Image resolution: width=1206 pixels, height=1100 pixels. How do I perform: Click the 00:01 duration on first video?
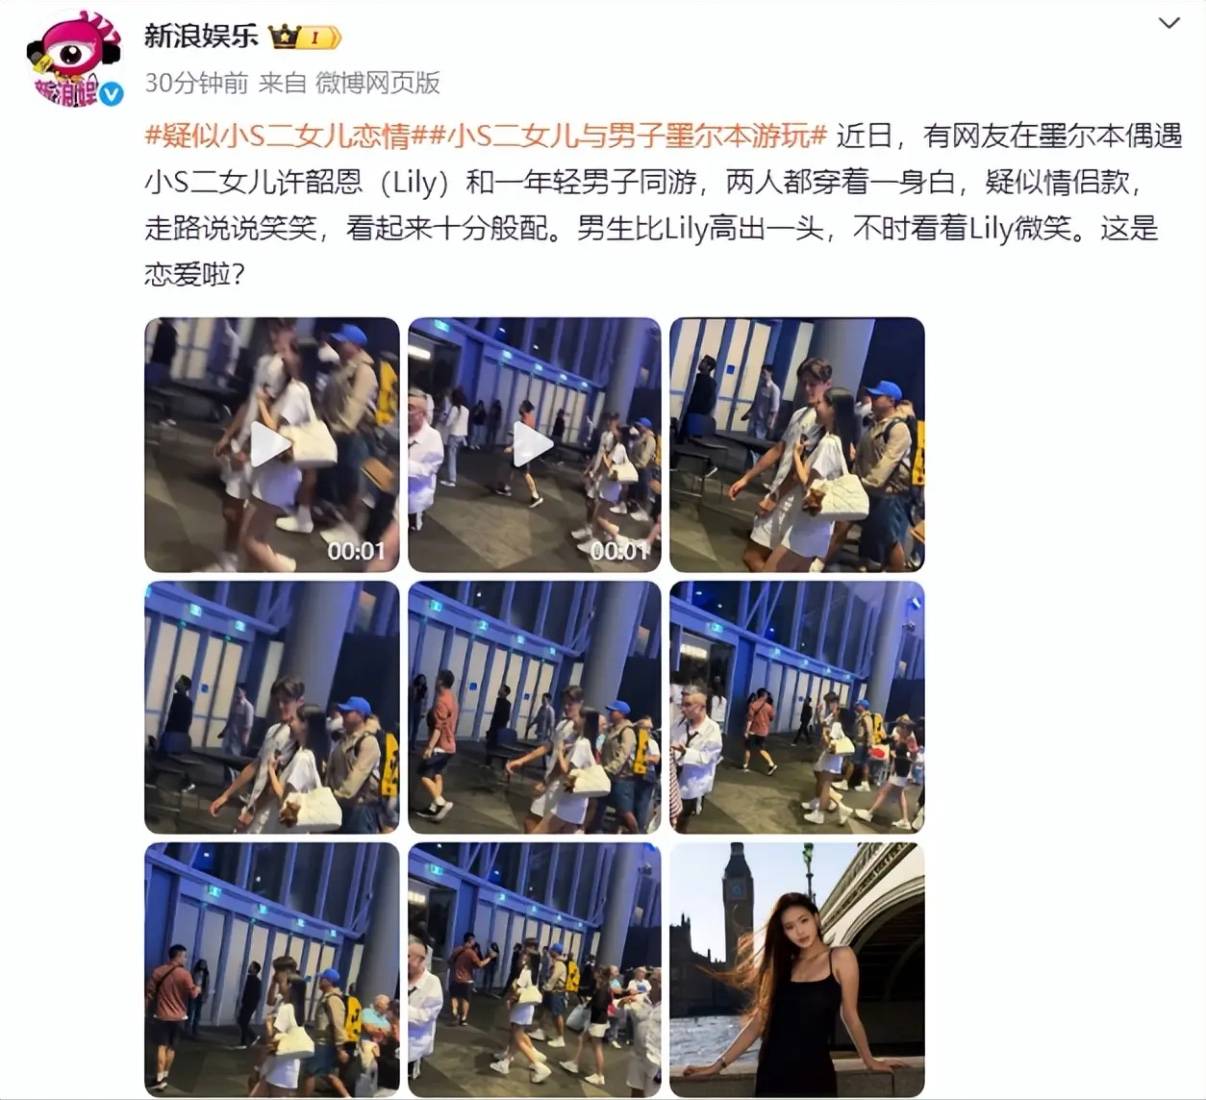pos(356,551)
